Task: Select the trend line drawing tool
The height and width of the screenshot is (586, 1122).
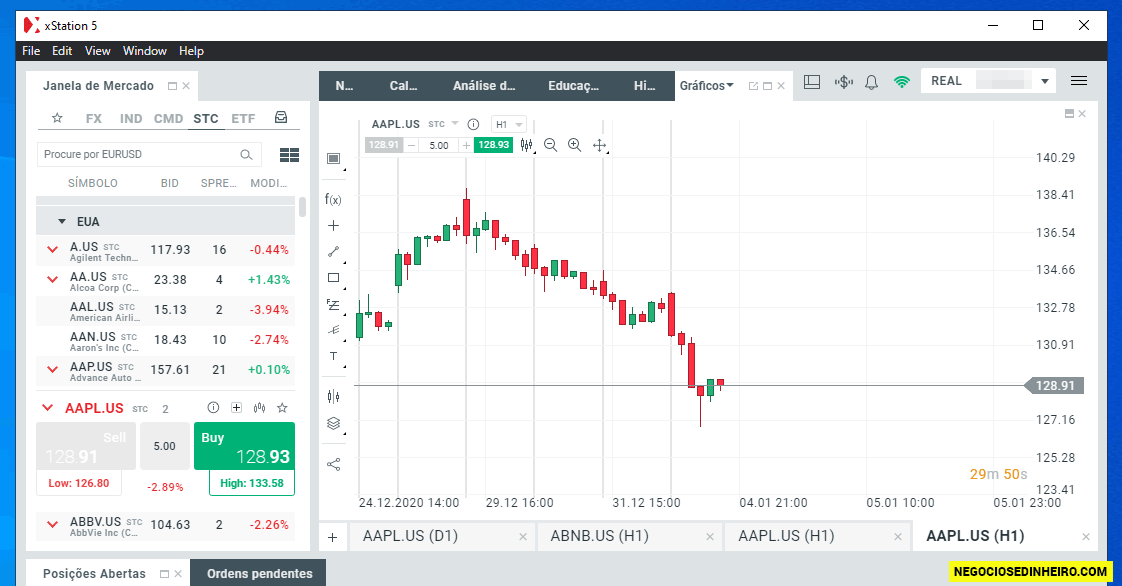Action: pos(333,251)
